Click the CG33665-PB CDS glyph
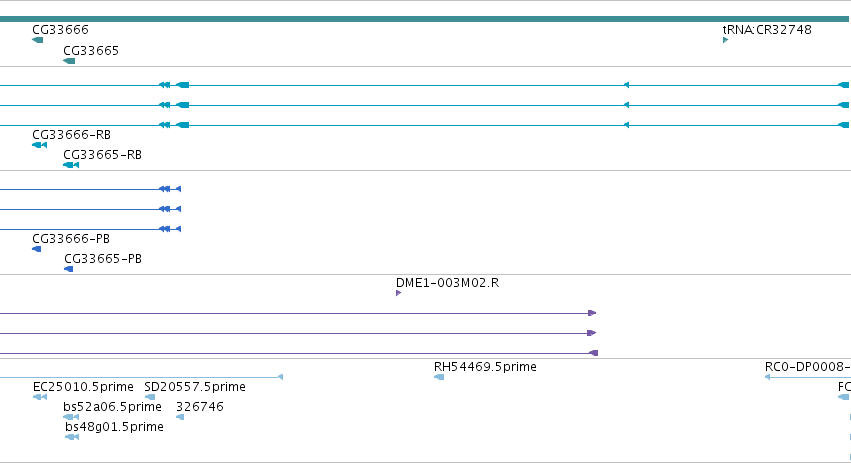 68,269
